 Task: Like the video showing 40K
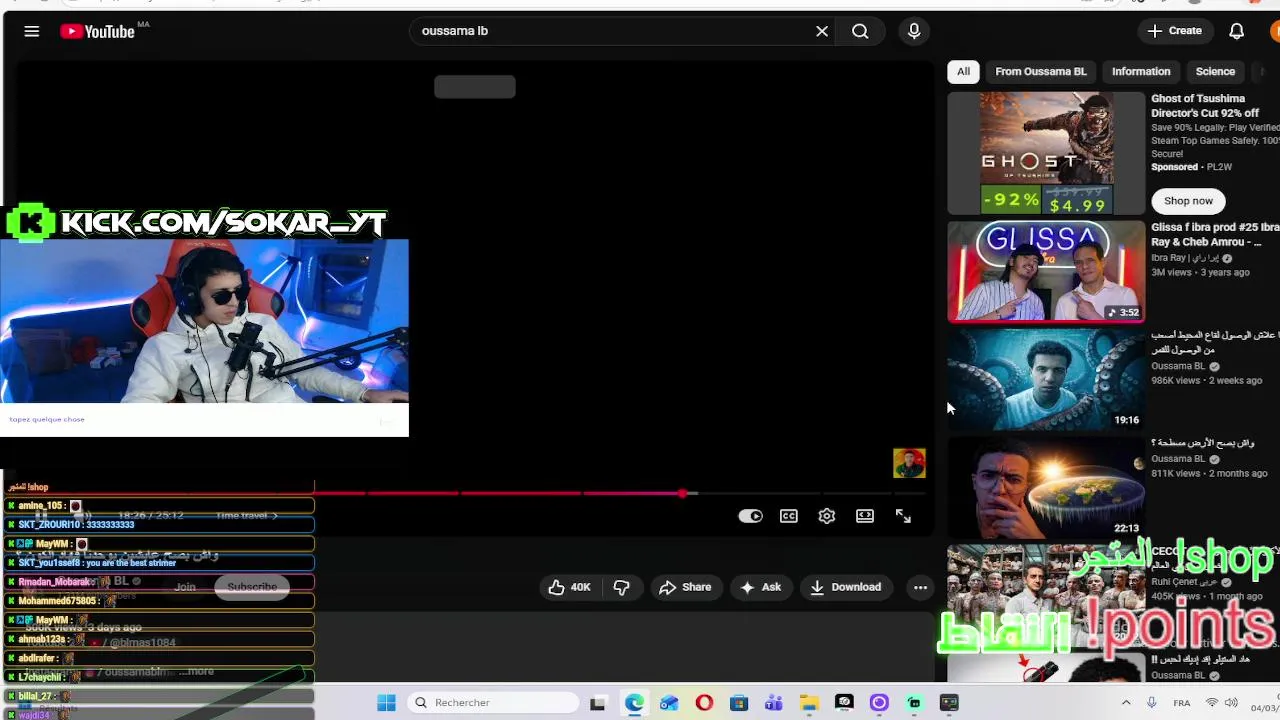569,587
